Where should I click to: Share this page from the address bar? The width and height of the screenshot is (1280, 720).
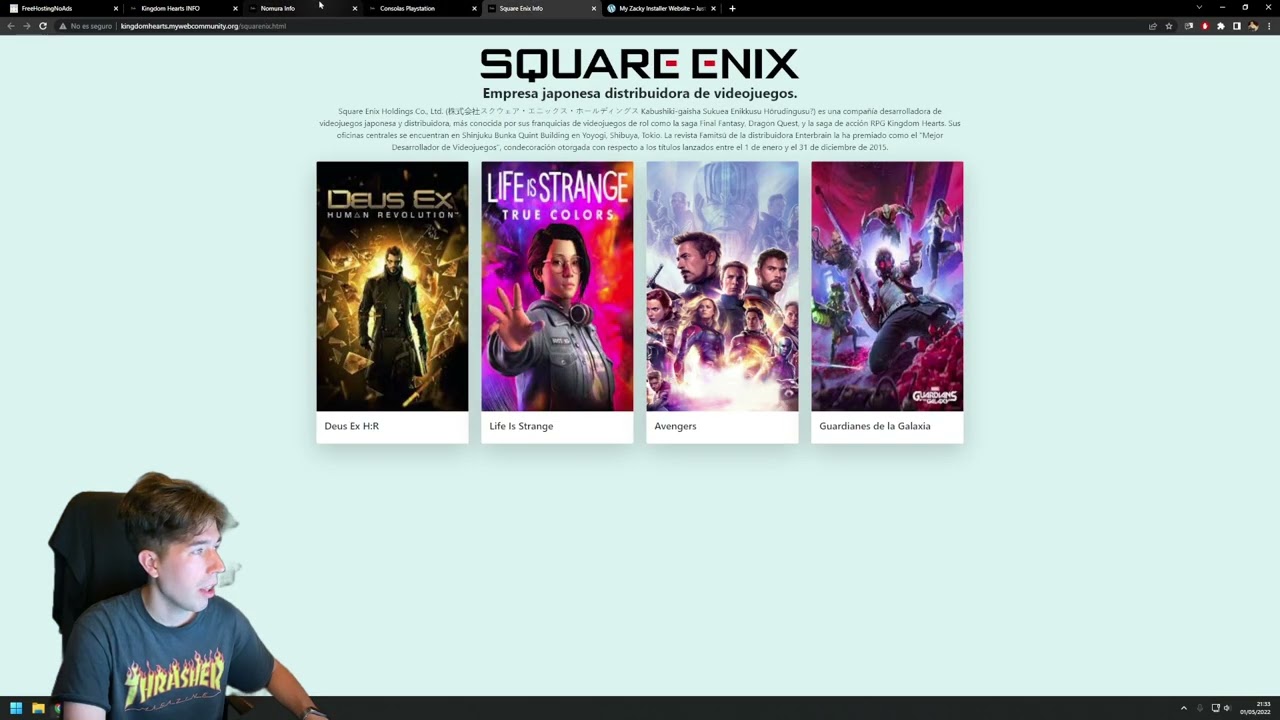tap(1152, 26)
